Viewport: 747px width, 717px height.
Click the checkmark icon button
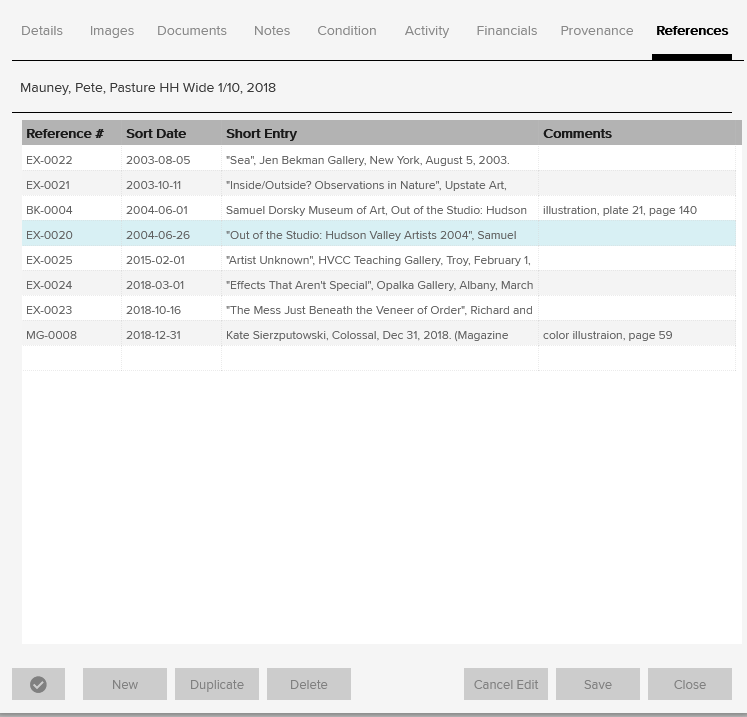click(x=39, y=684)
